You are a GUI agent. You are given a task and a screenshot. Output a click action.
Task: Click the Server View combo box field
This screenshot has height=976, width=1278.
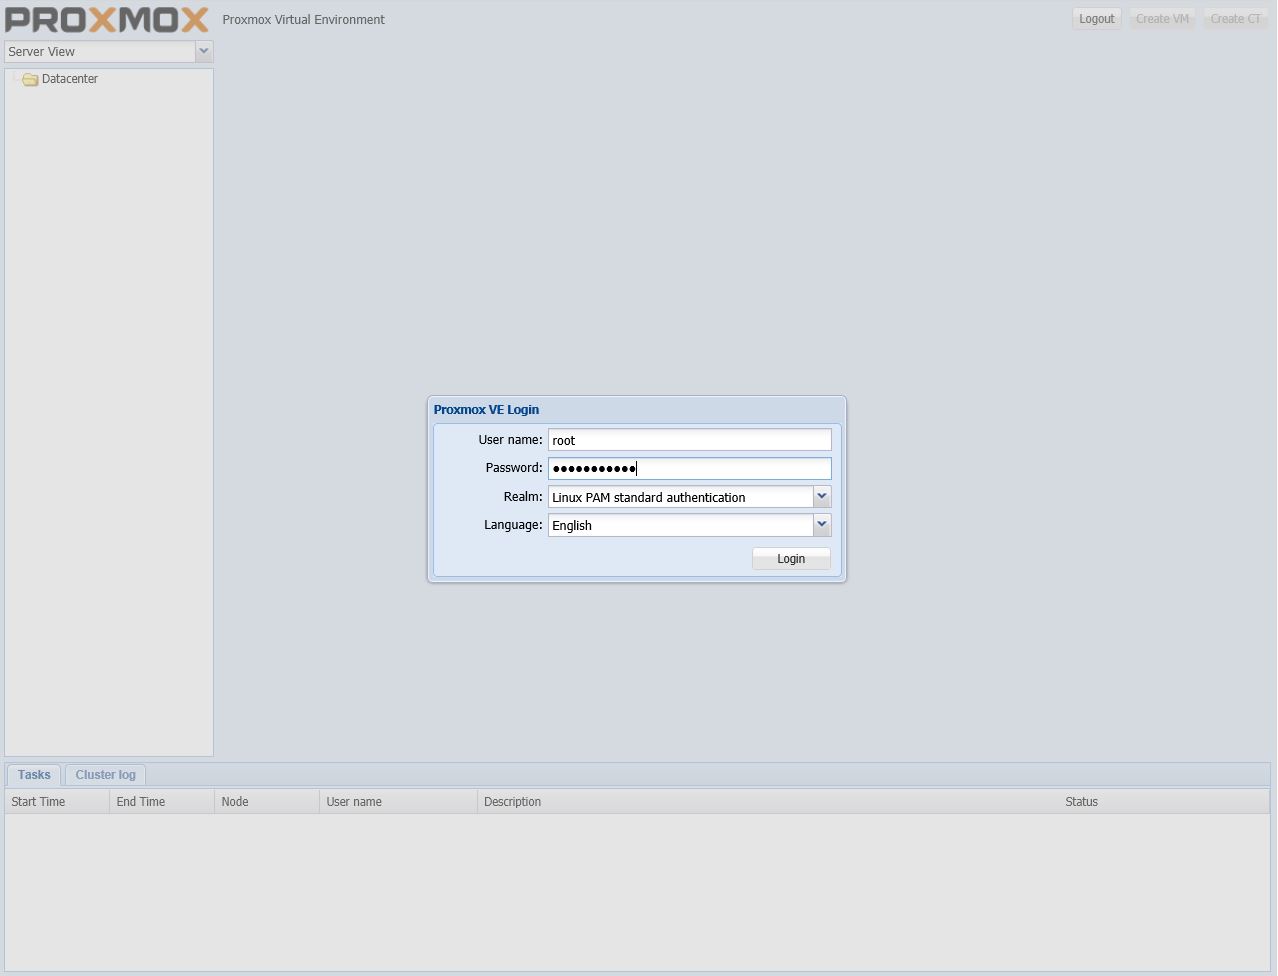click(x=100, y=51)
